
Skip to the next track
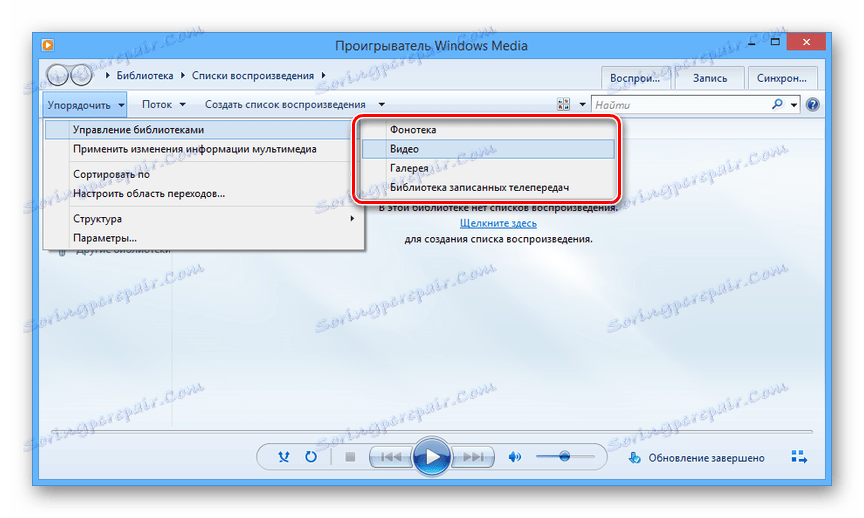pyautogui.click(x=472, y=457)
